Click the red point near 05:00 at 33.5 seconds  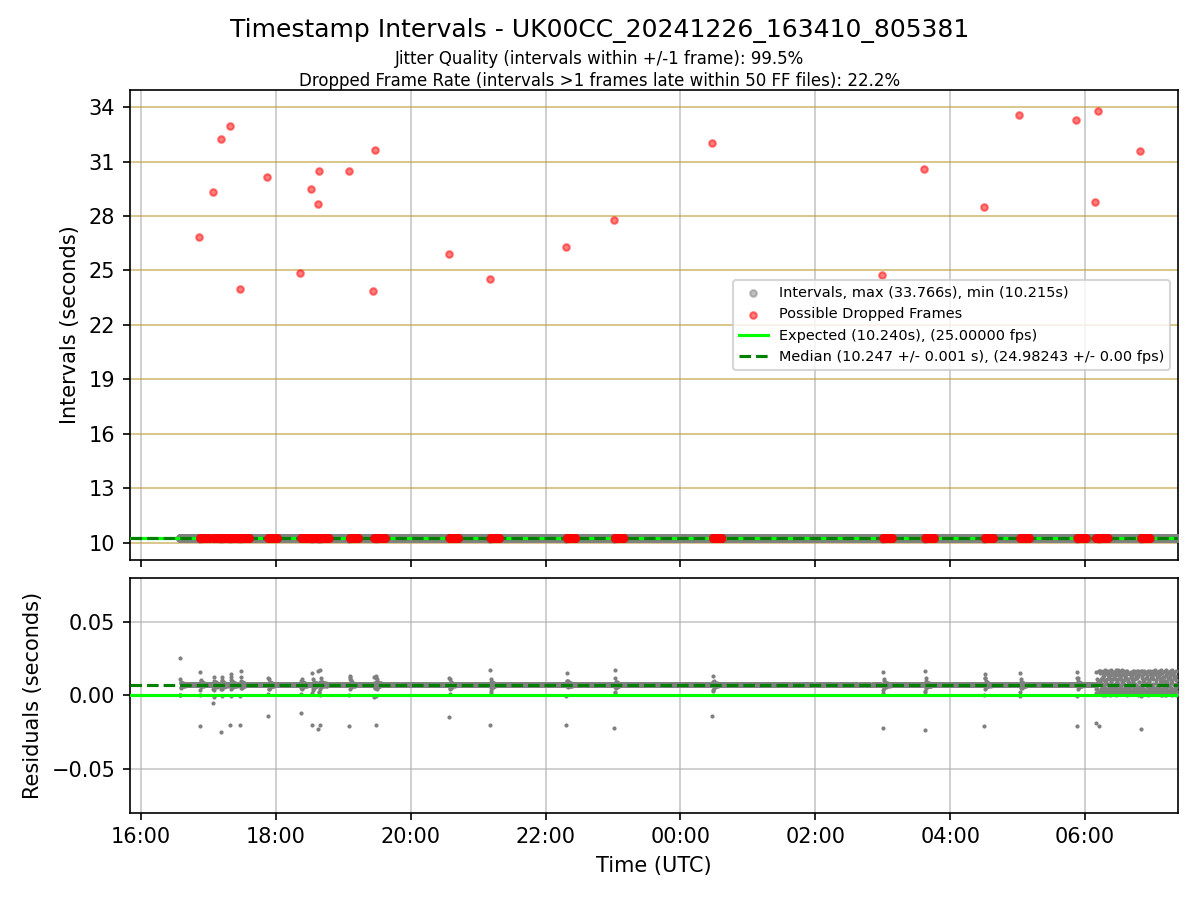[1019, 115]
